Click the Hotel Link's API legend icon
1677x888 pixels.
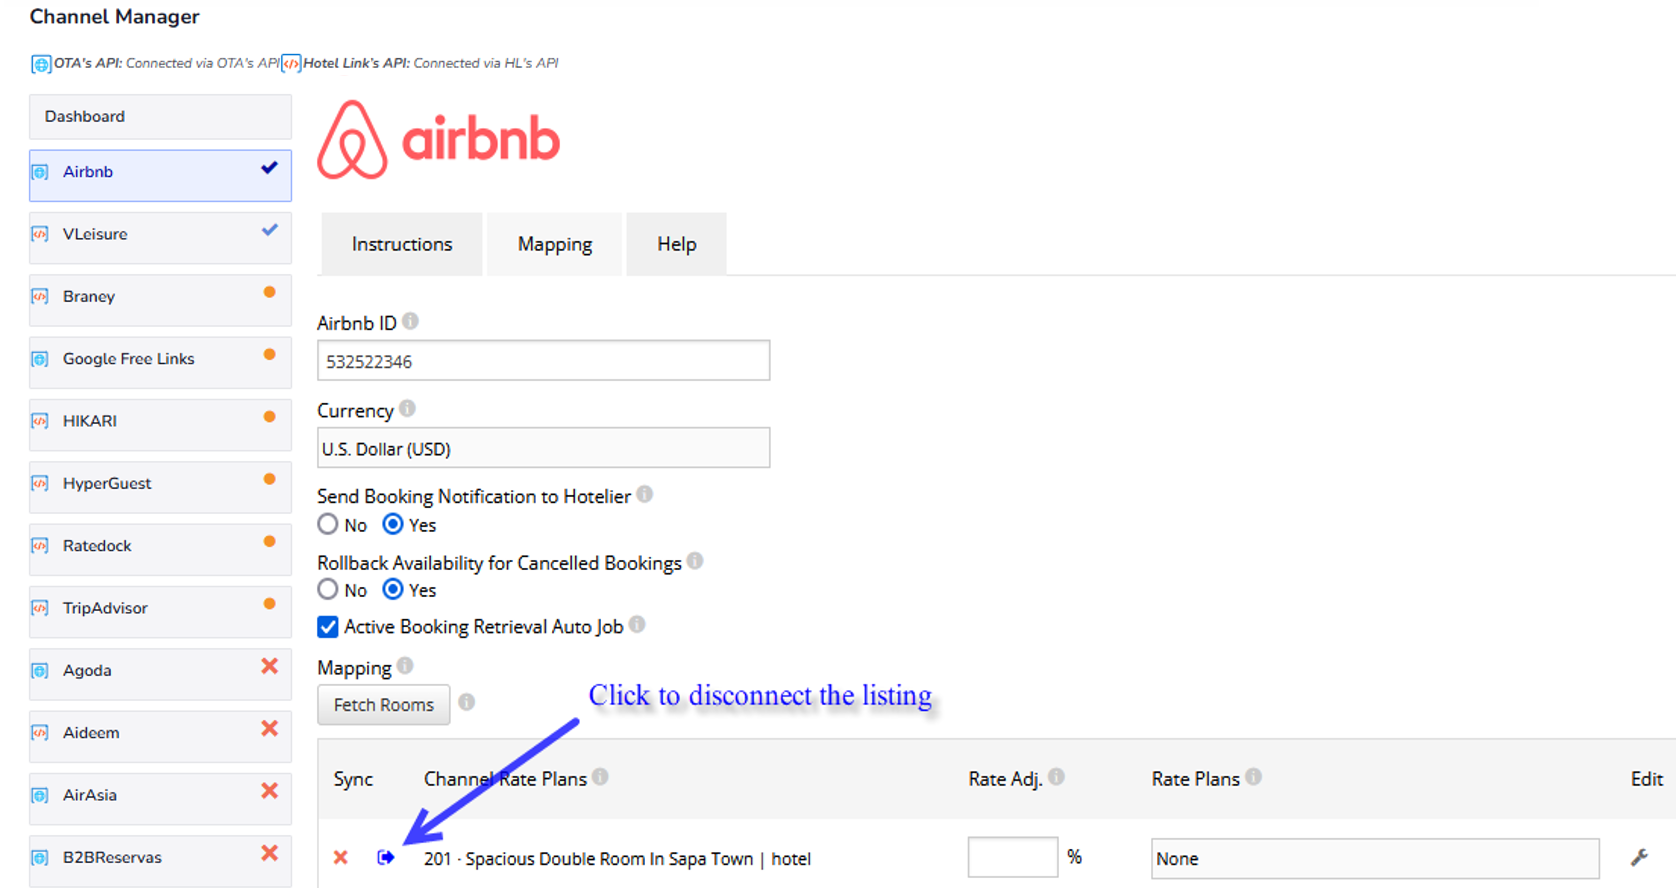(291, 64)
